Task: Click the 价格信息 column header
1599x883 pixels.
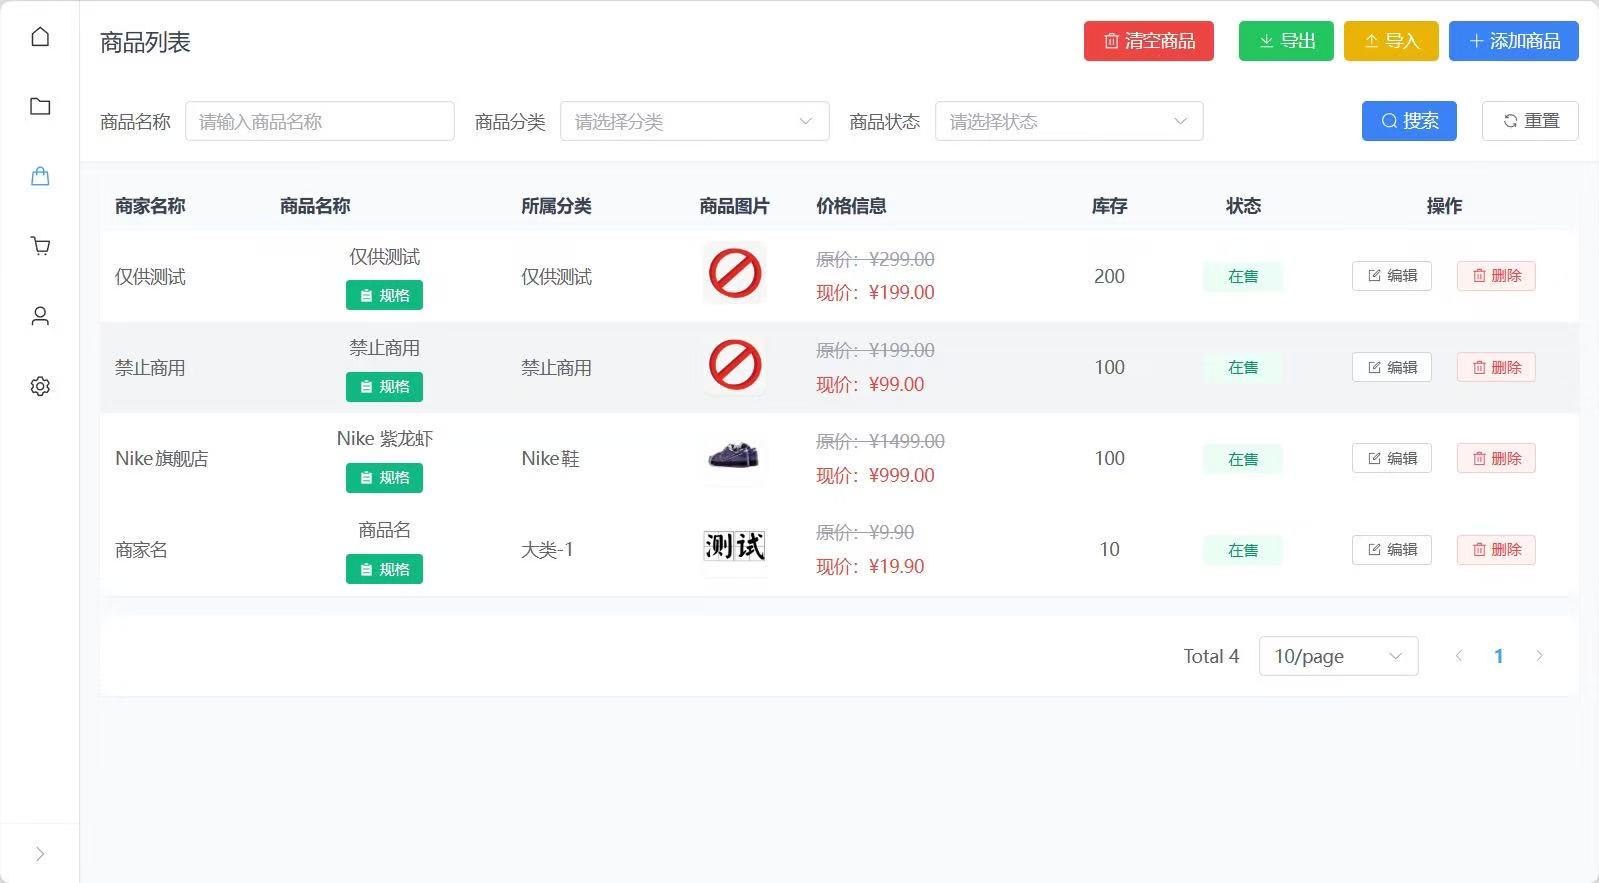Action: coord(851,206)
